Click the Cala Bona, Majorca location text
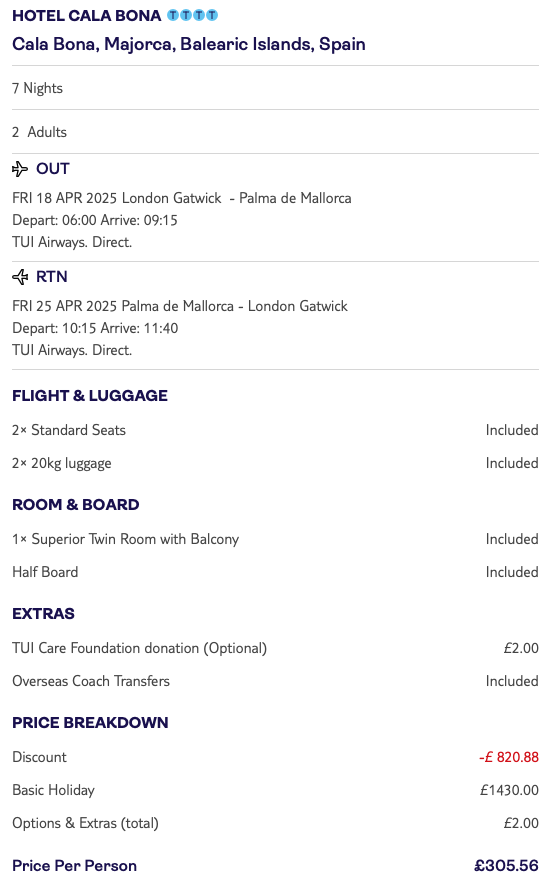This screenshot has height=884, width=553. pos(189,44)
